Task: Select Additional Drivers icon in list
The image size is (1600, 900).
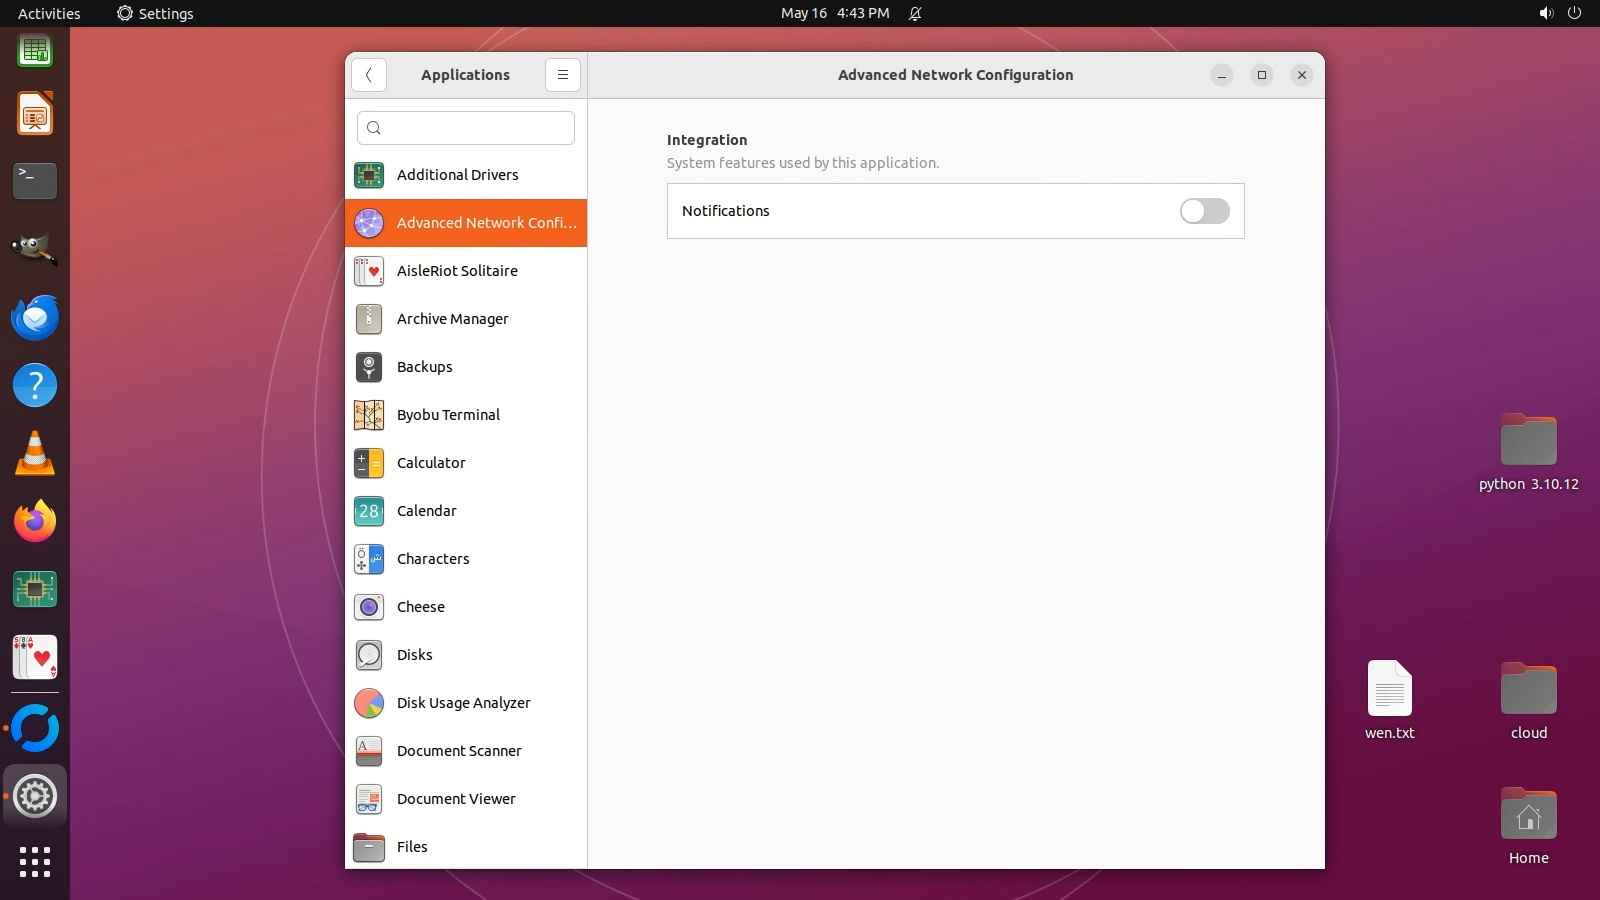Action: [x=369, y=175]
